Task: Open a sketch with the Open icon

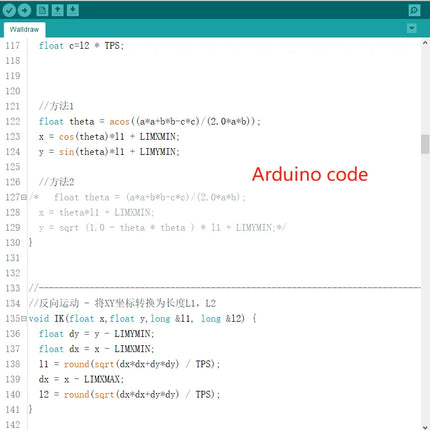Action: (x=57, y=10)
